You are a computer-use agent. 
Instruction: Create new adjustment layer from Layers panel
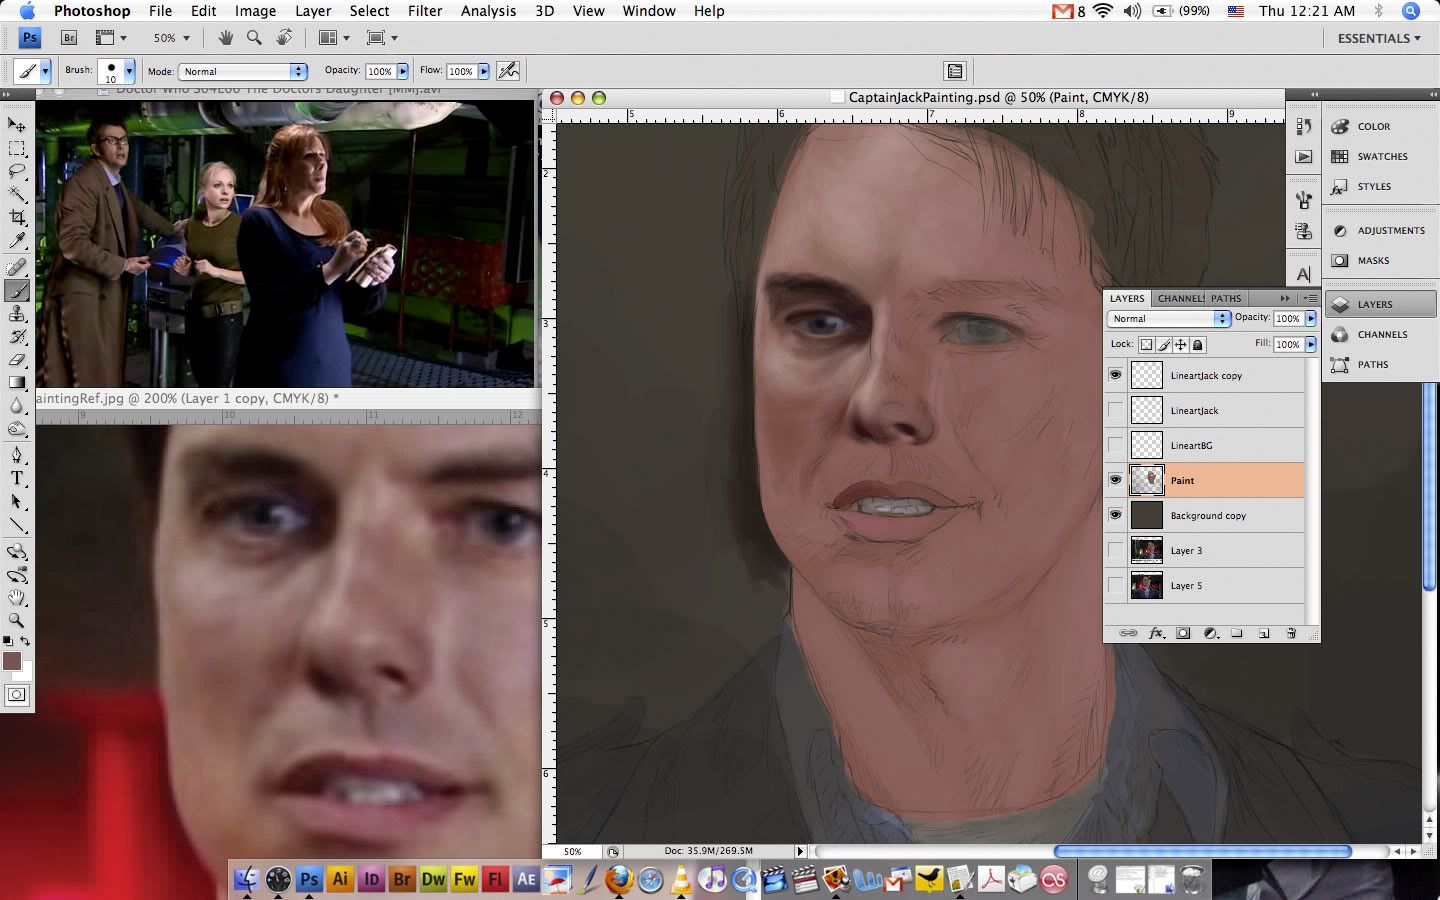point(1210,633)
